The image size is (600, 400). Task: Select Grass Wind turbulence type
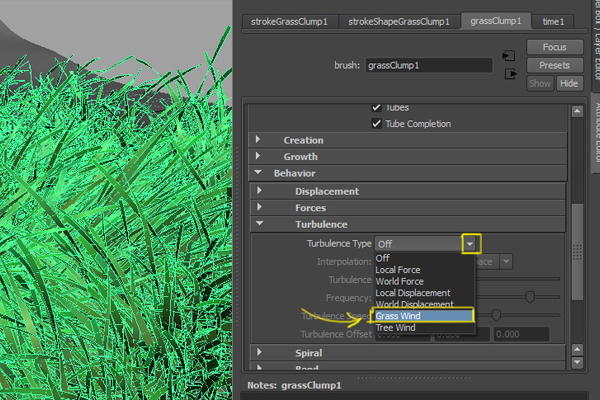(x=424, y=316)
